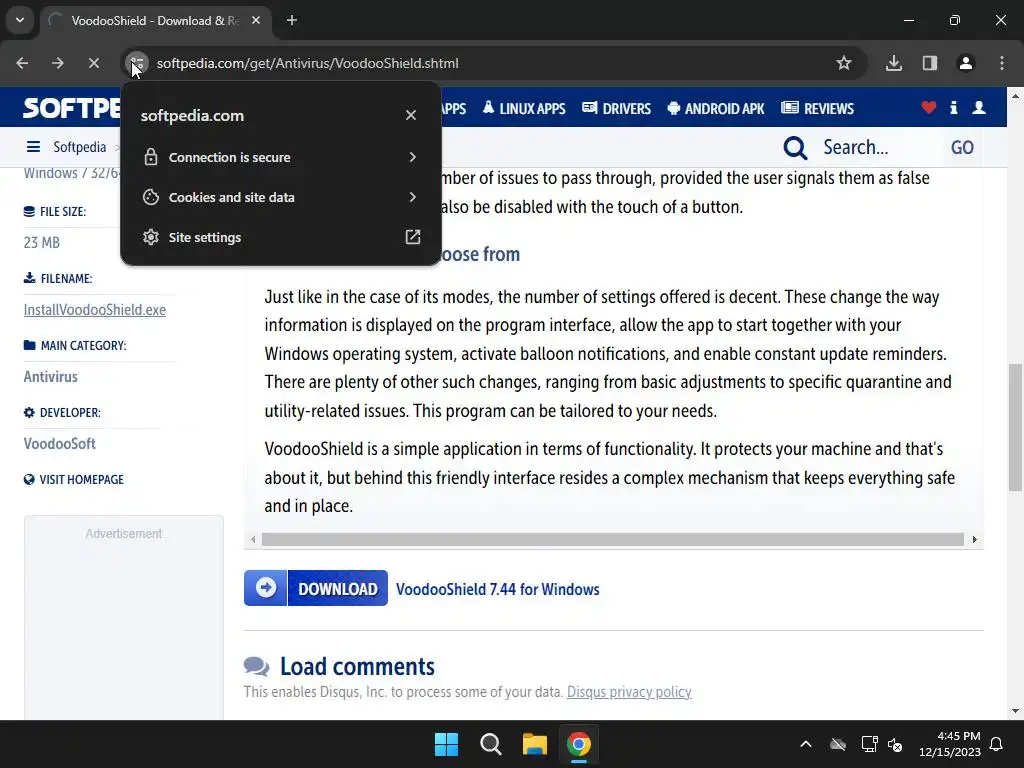The image size is (1024, 768).
Task: Click the horizontal scrollbar left arrow
Action: click(x=253, y=539)
